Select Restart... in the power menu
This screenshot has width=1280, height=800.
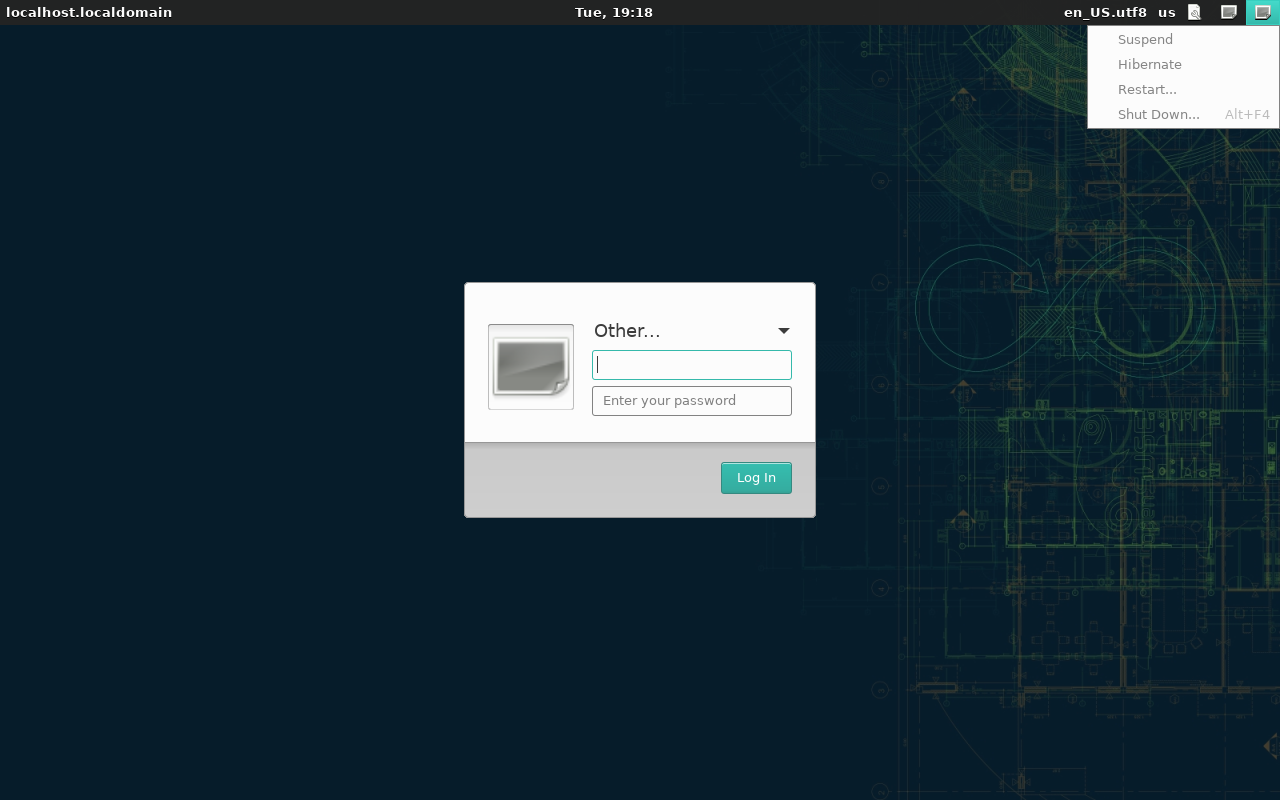coord(1183,90)
